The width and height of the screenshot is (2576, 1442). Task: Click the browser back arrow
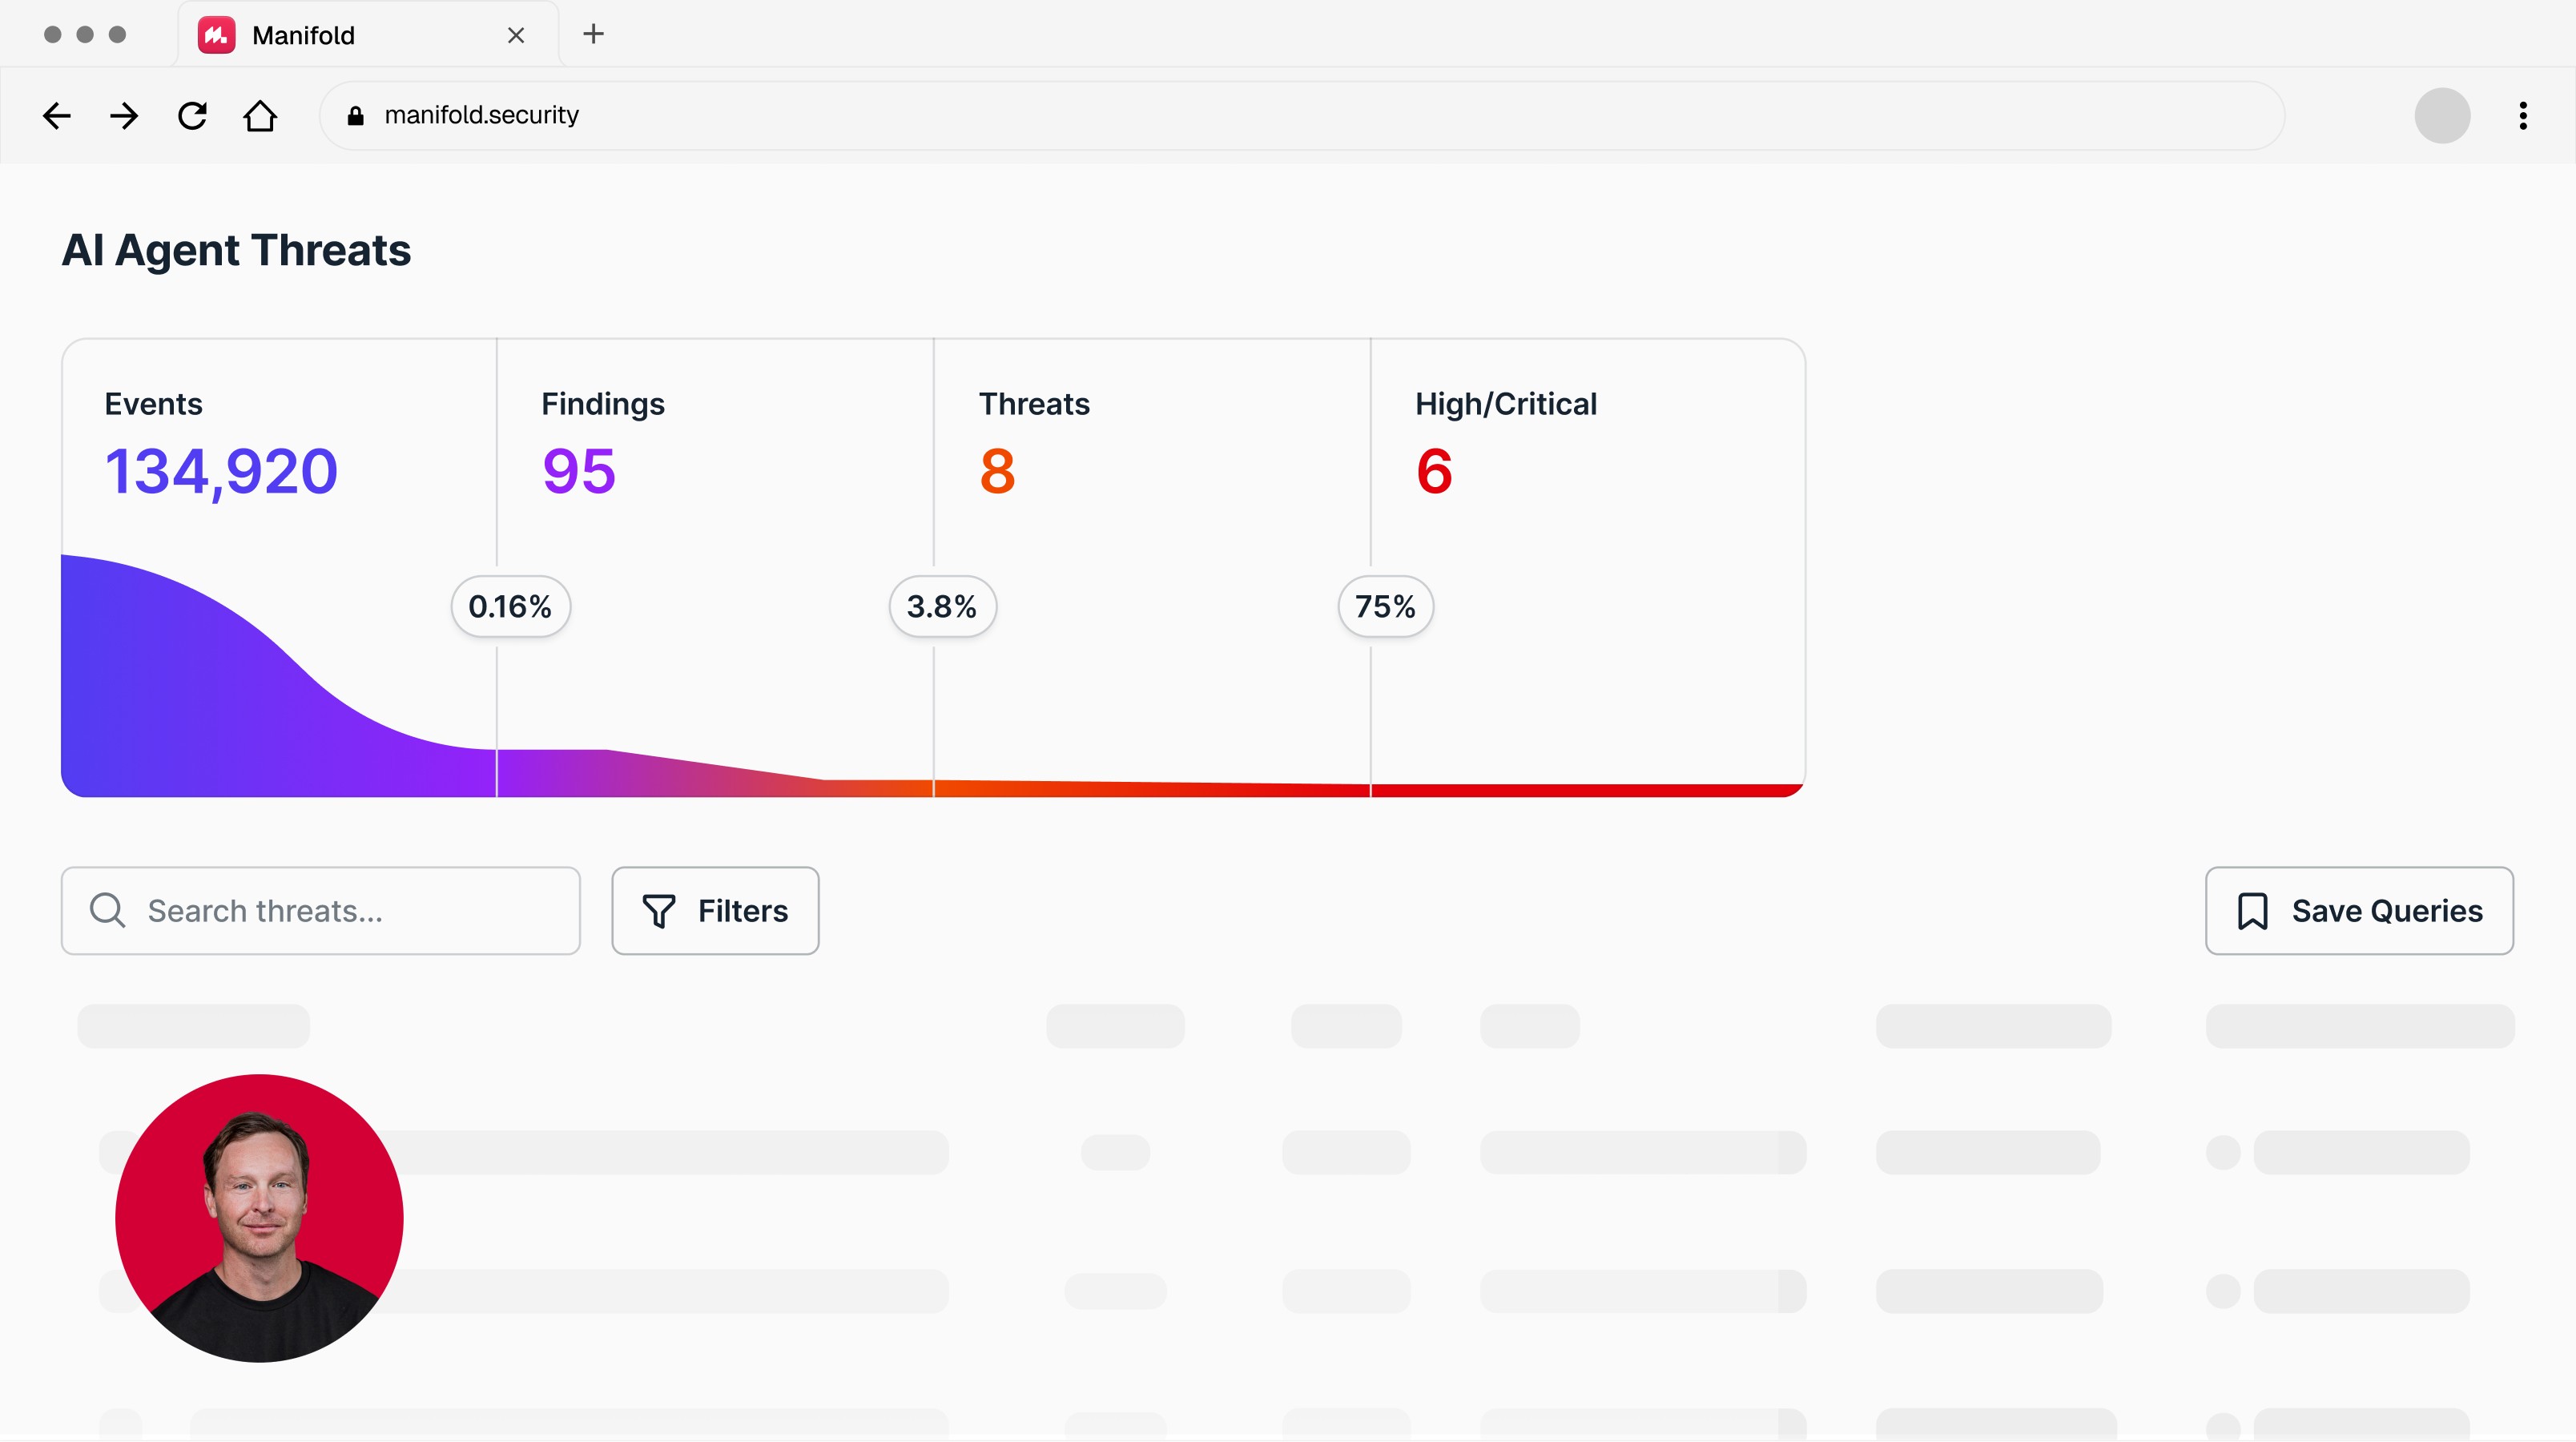click(x=57, y=116)
